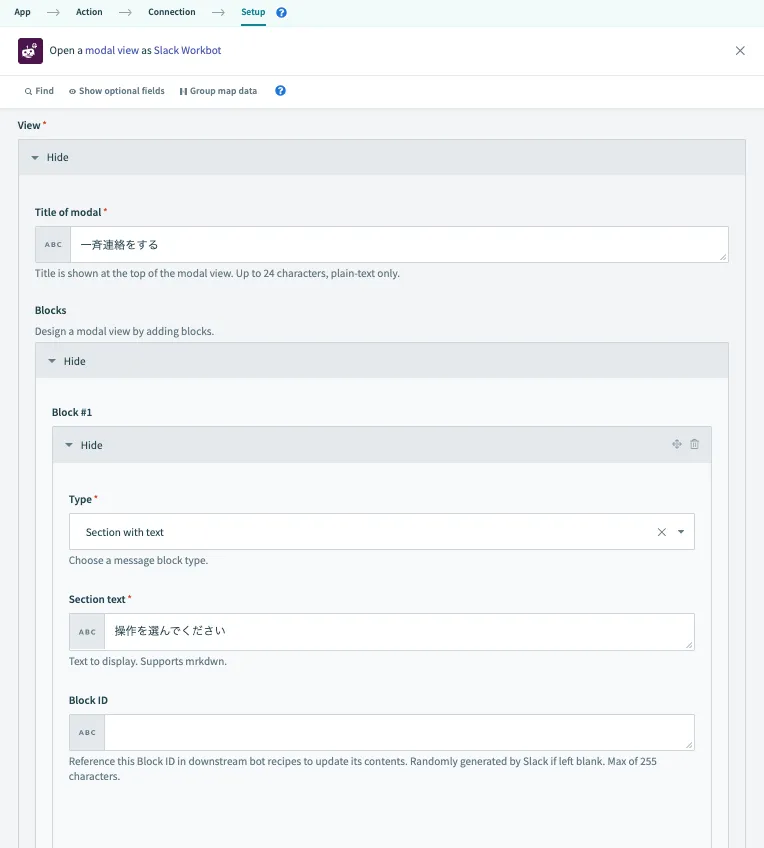Click the help icon next to Group map data
The image size is (764, 848).
[280, 91]
